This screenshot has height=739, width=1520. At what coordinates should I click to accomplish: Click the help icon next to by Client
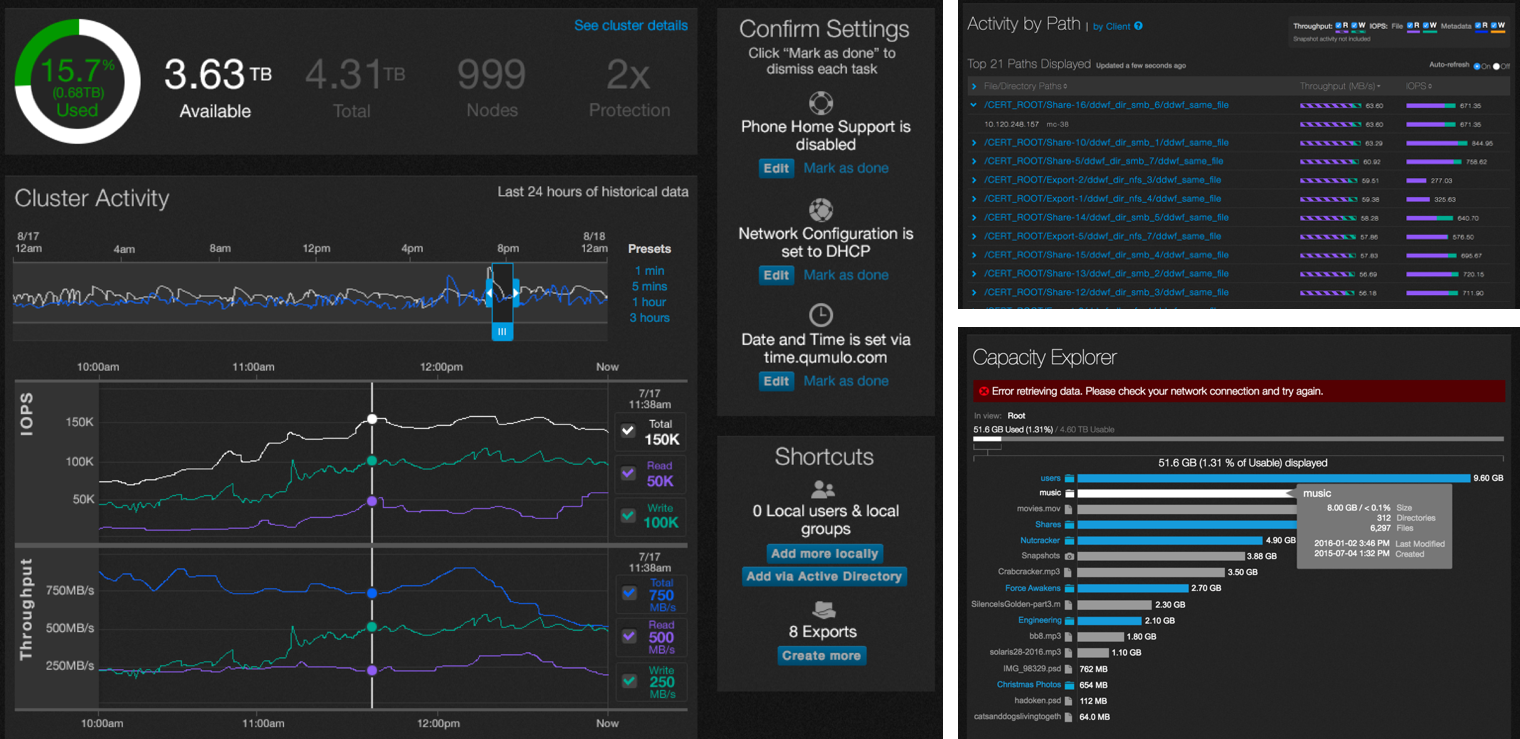[1138, 26]
